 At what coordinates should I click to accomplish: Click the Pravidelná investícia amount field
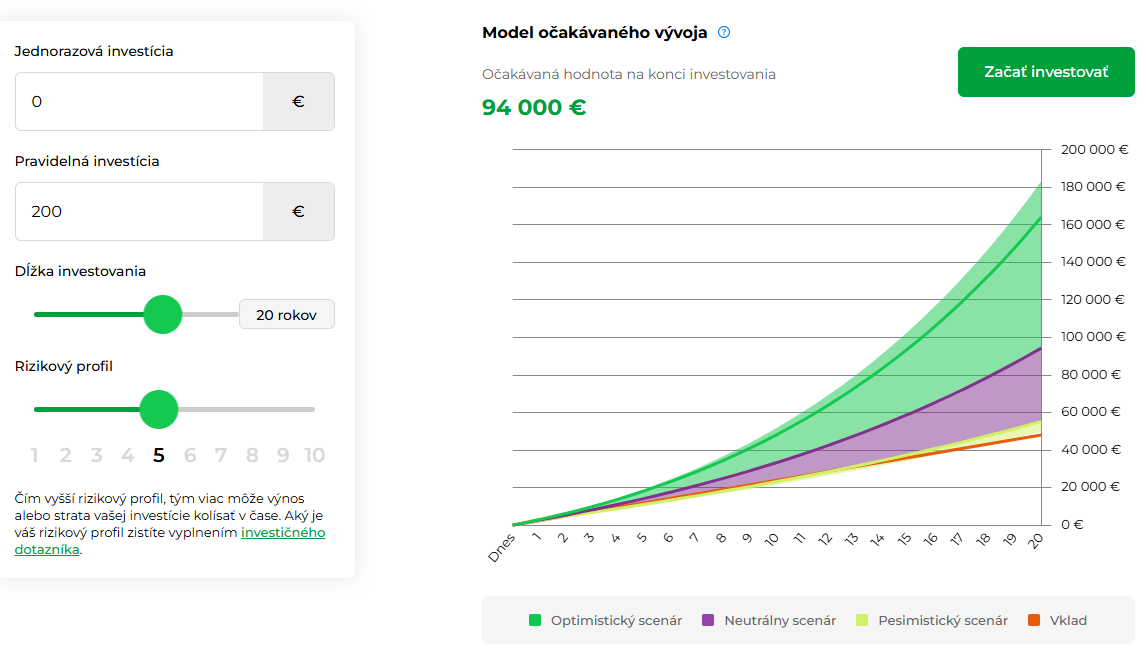tap(139, 211)
